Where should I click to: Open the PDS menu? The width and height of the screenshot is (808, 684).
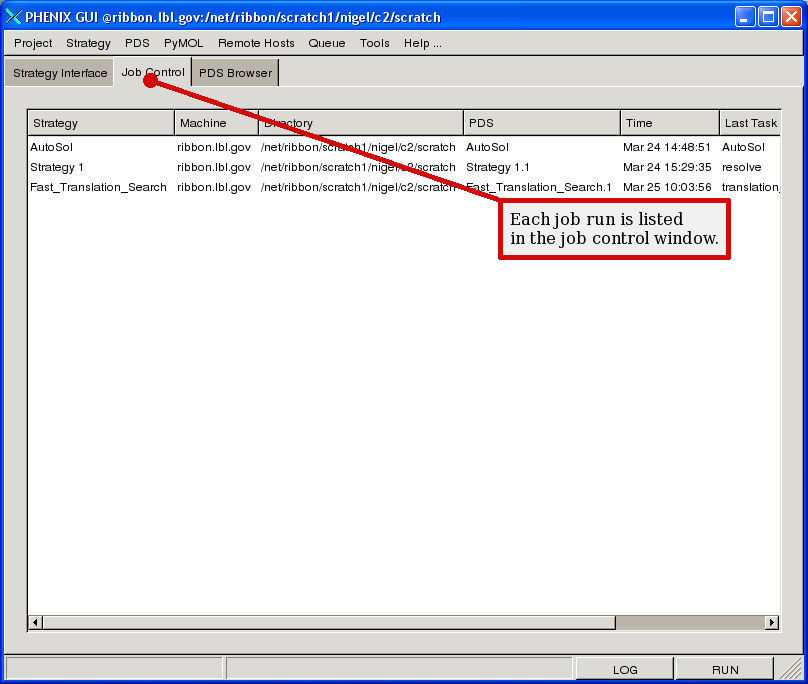coord(137,43)
